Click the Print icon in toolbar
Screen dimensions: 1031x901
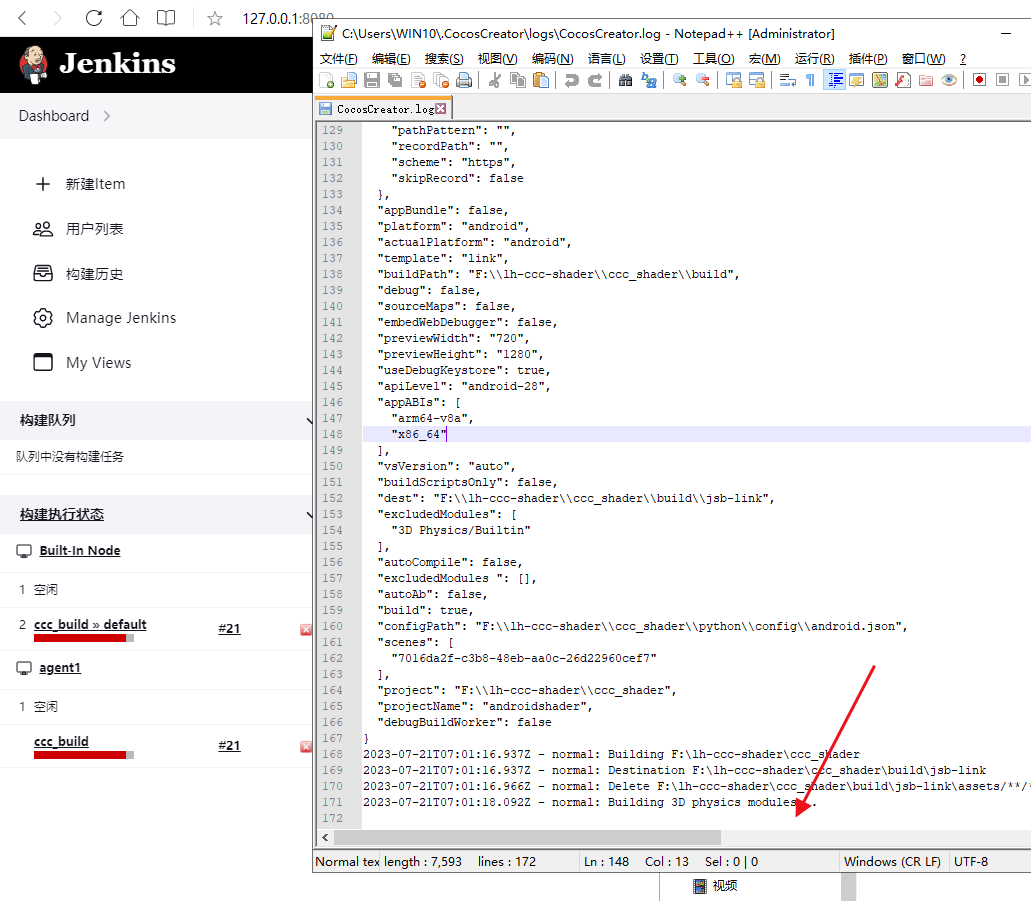pos(464,80)
